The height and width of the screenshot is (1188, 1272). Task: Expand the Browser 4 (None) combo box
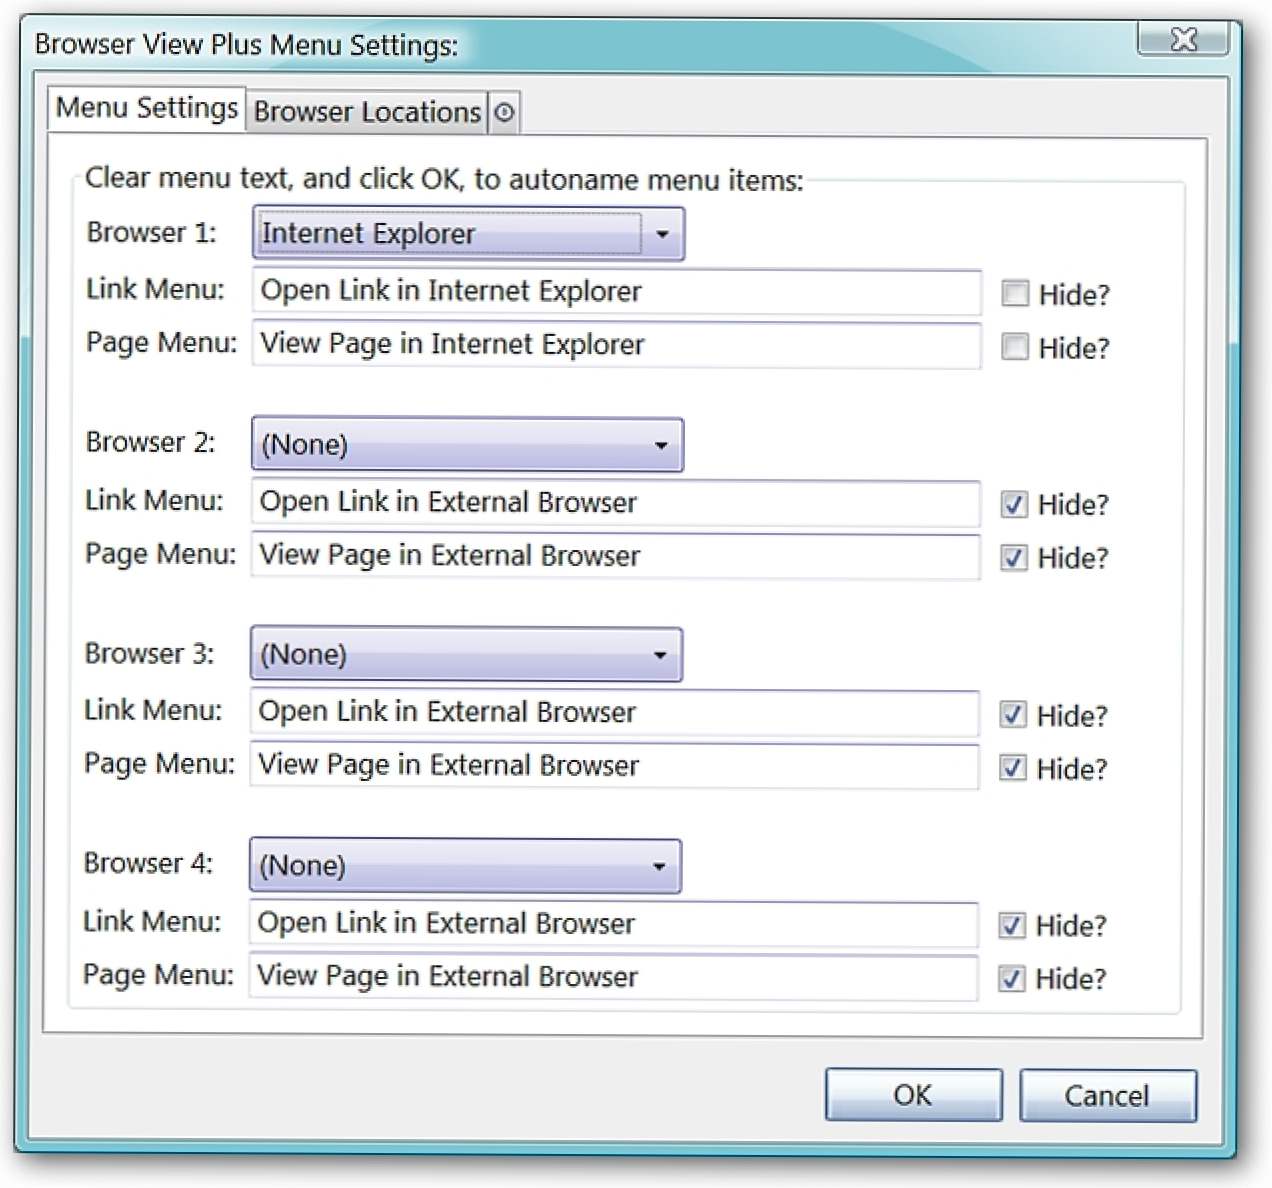pos(465,866)
